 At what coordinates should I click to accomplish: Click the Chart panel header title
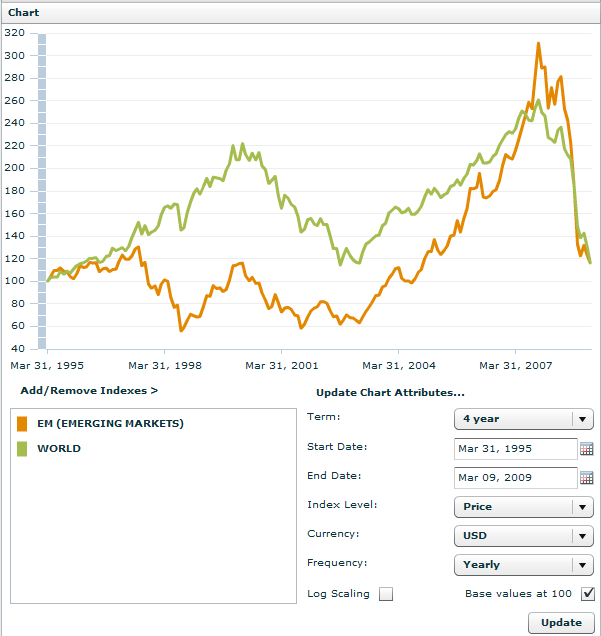pos(24,13)
